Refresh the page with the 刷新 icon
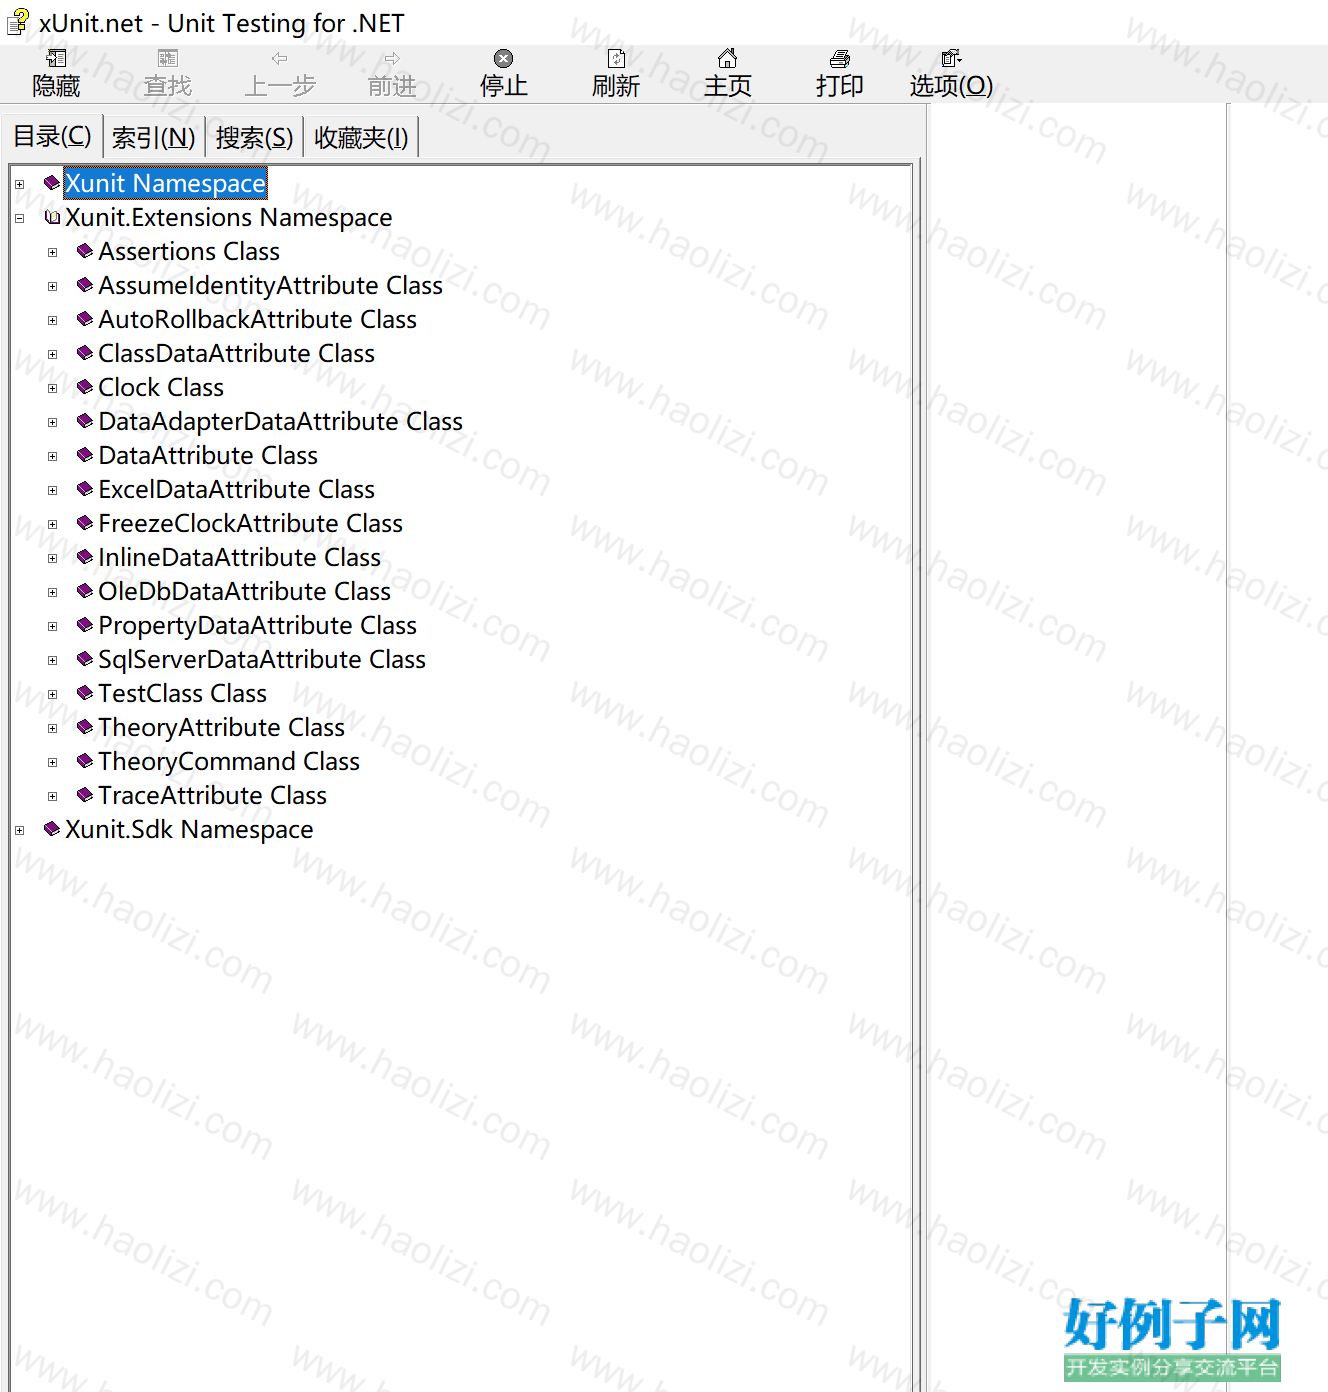 (616, 59)
